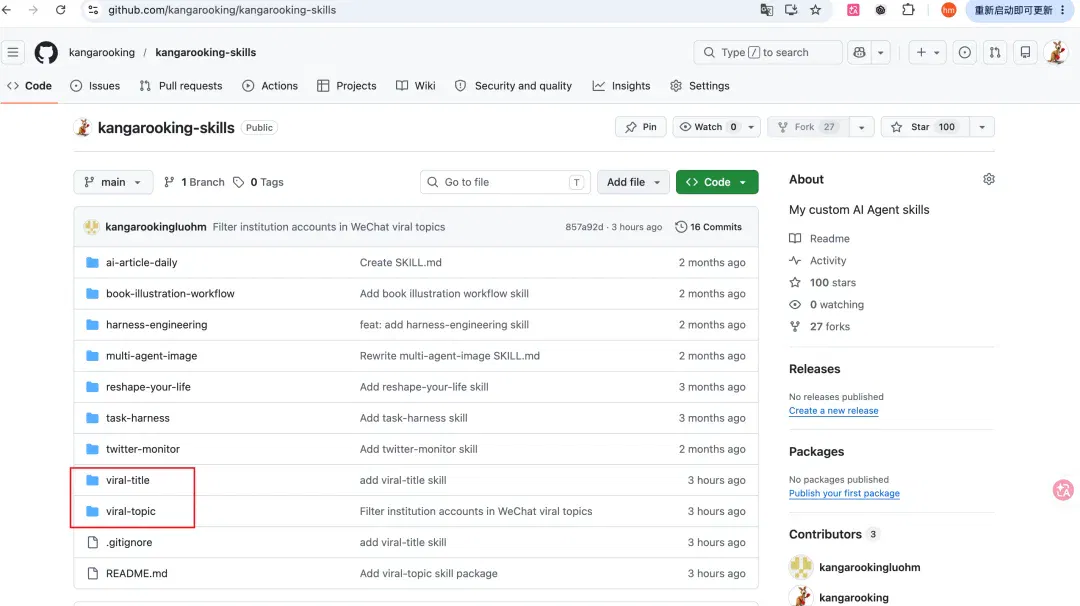Image resolution: width=1080 pixels, height=606 pixels.
Task: Open the viral-topic folder
Action: (x=131, y=511)
